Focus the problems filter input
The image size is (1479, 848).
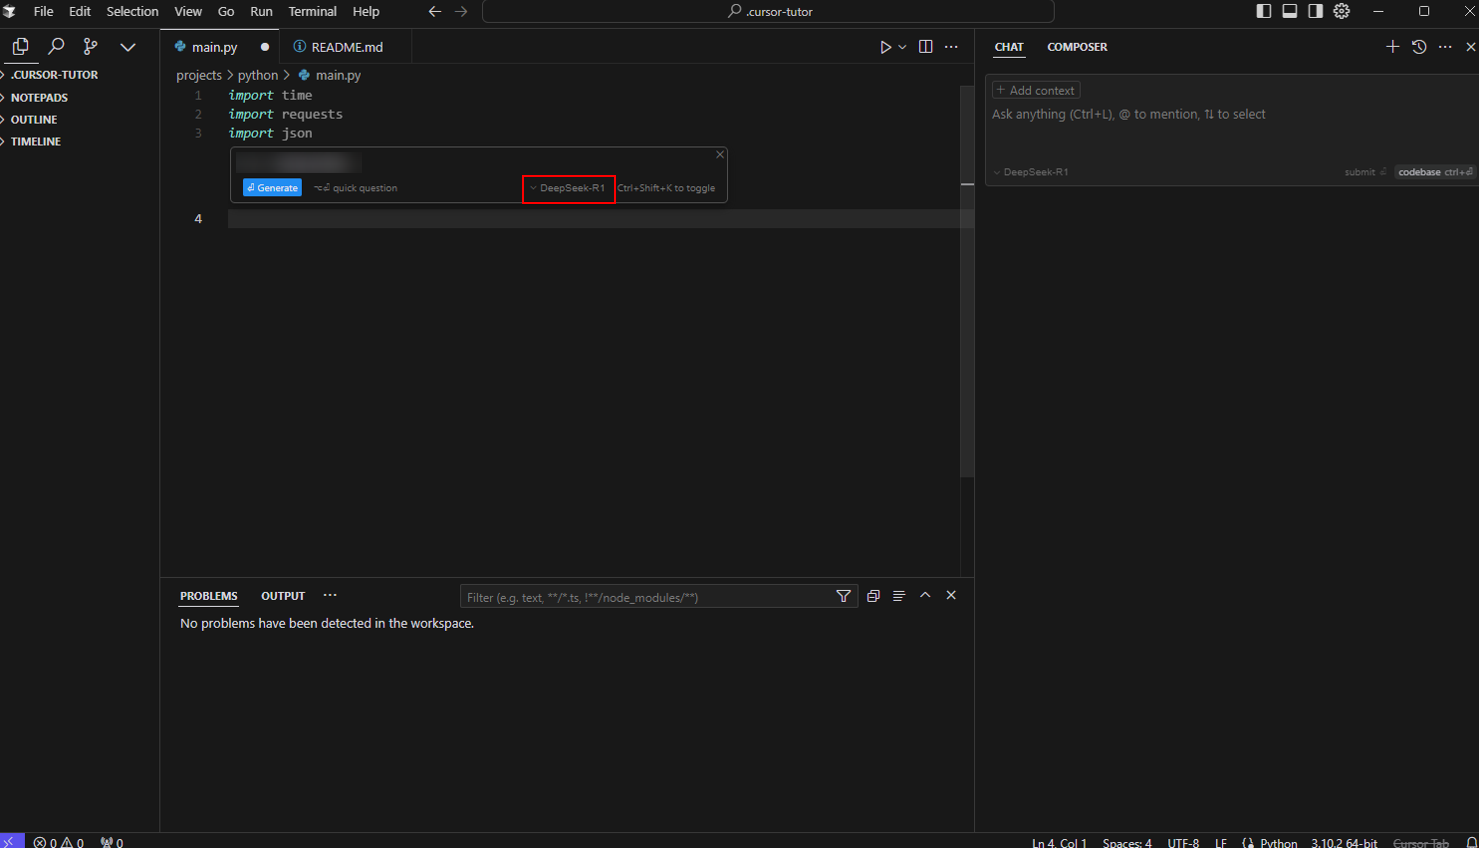tap(648, 597)
